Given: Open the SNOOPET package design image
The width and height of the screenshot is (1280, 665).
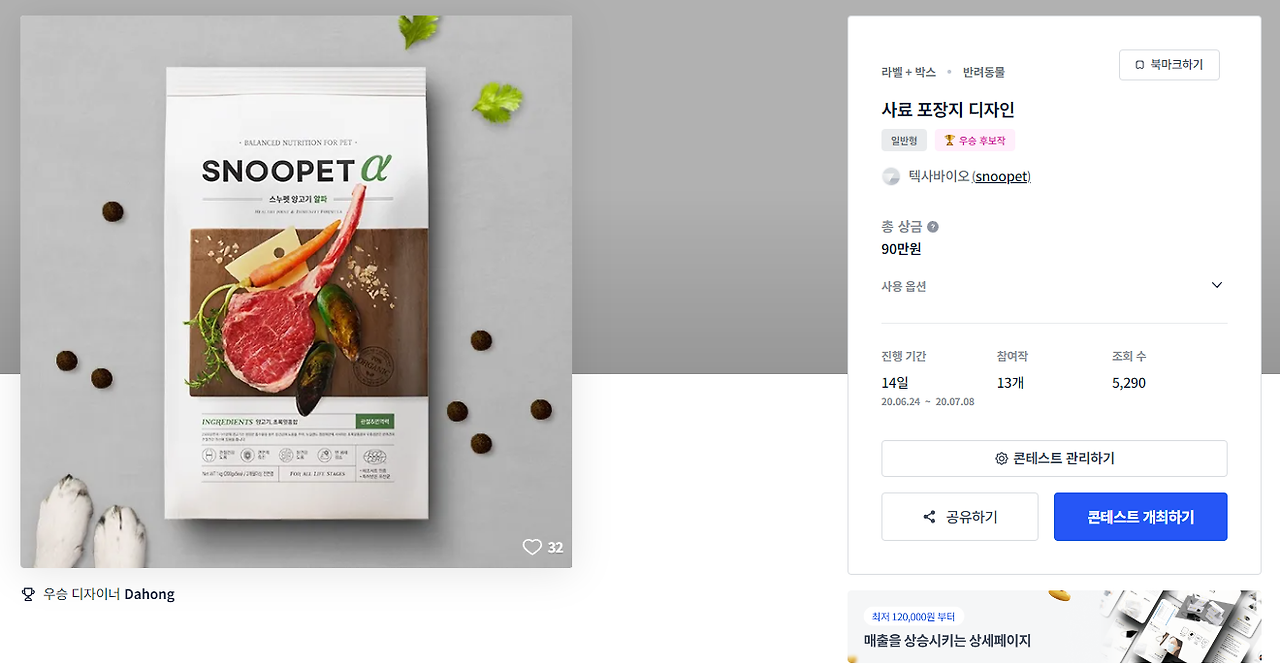Looking at the screenshot, I should point(296,291).
